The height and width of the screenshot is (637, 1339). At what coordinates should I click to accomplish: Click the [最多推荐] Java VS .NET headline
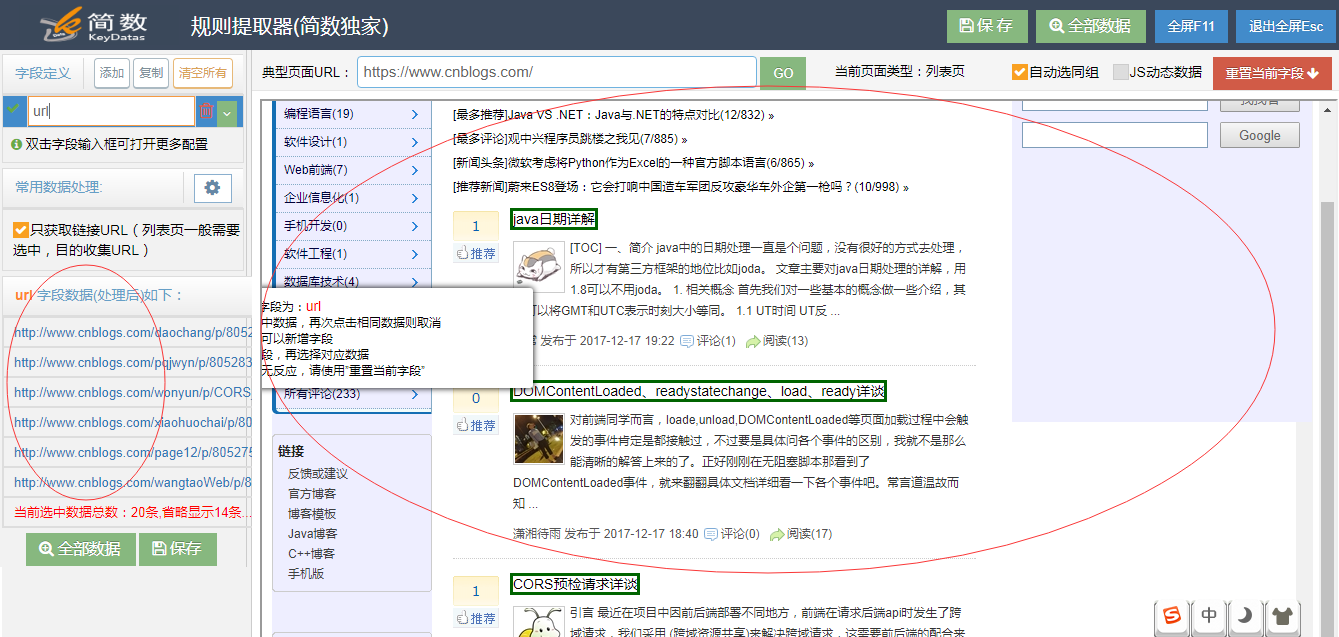tap(613, 115)
